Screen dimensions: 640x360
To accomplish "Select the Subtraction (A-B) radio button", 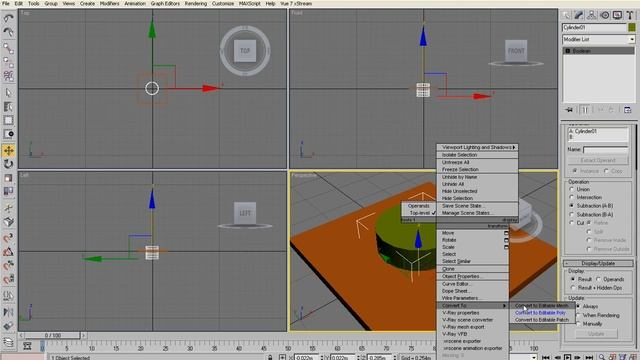I will [x=572, y=206].
